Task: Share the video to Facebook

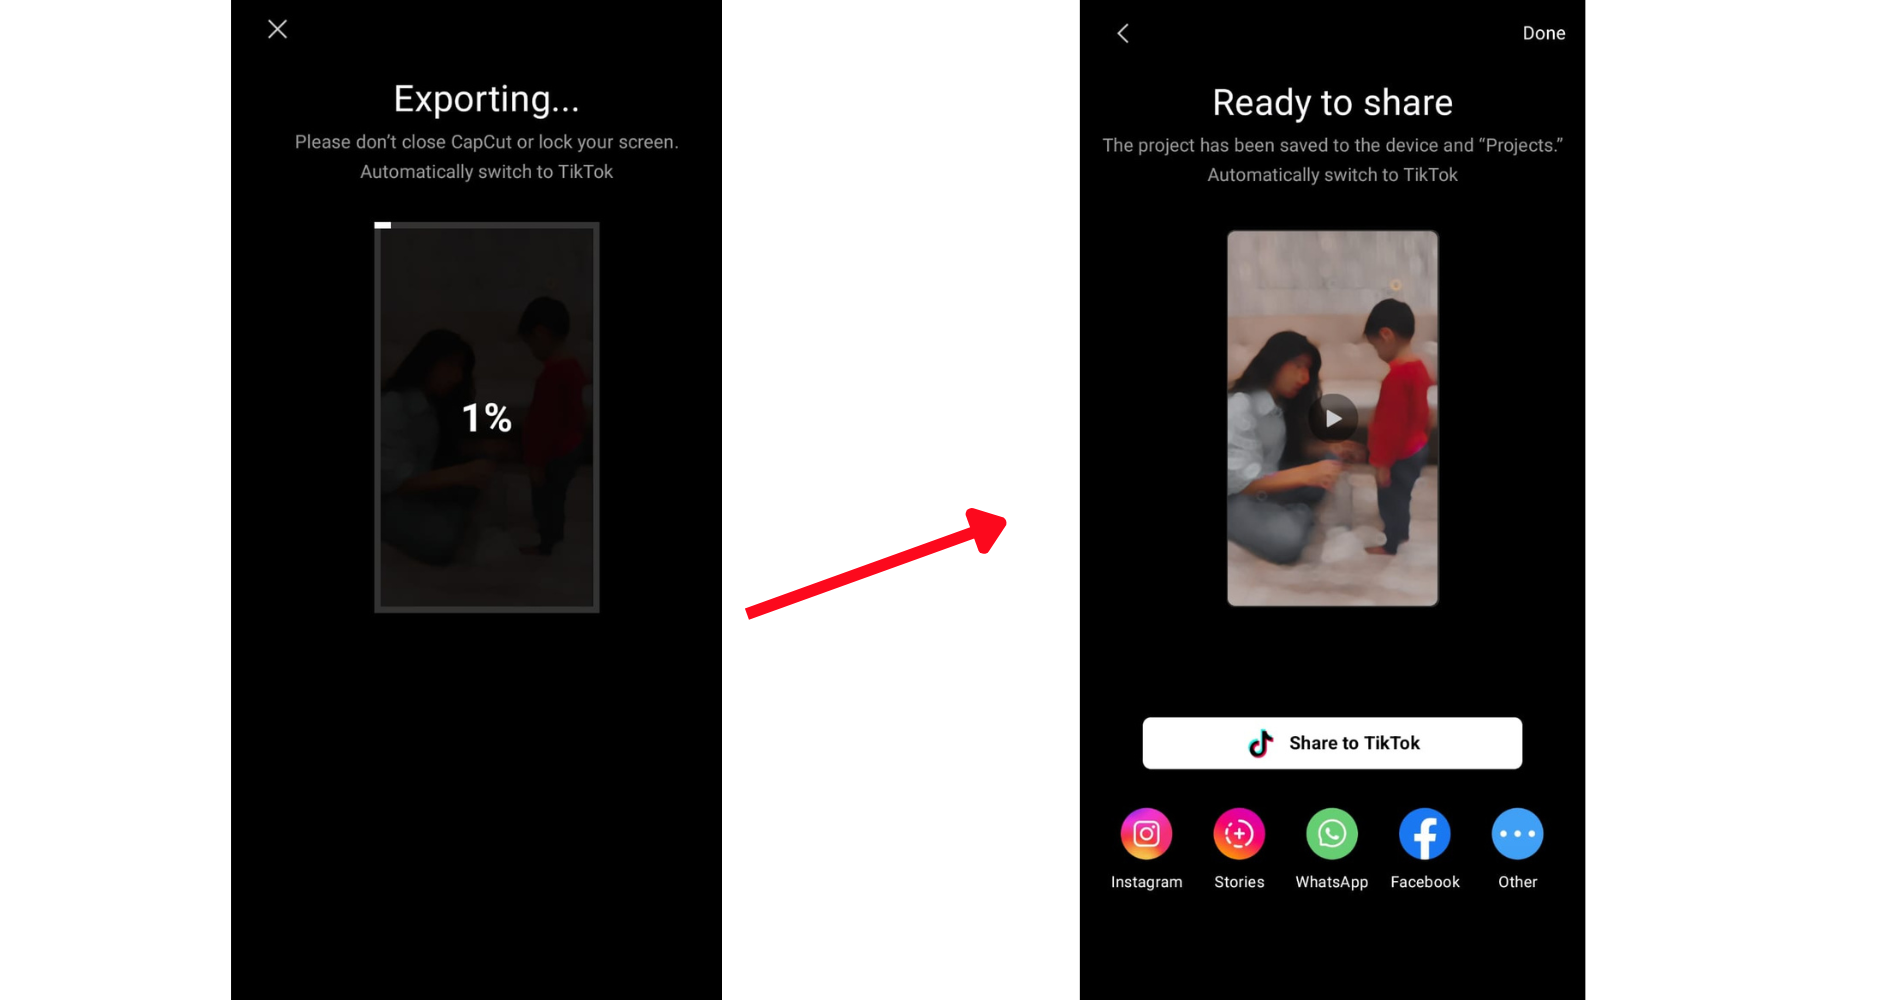Action: tap(1424, 833)
